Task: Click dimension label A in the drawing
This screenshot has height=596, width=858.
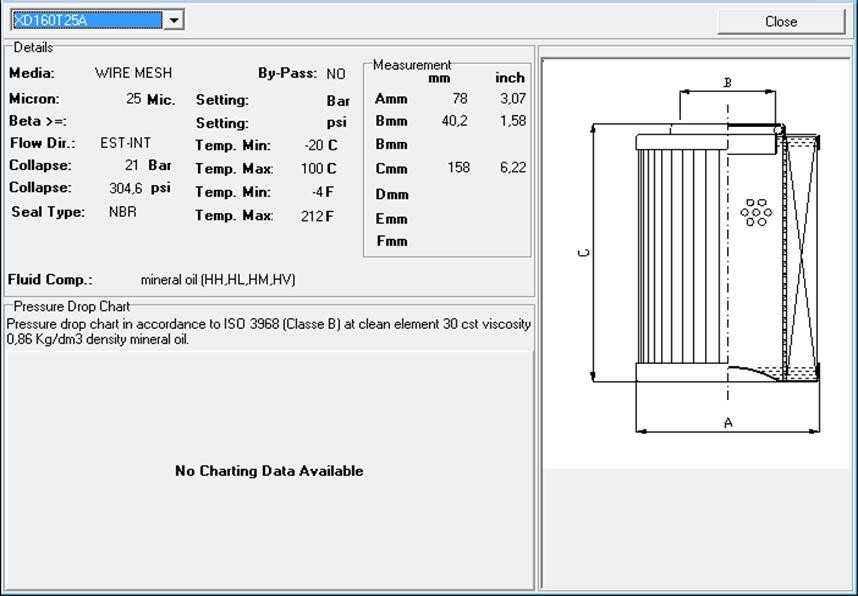Action: point(728,423)
